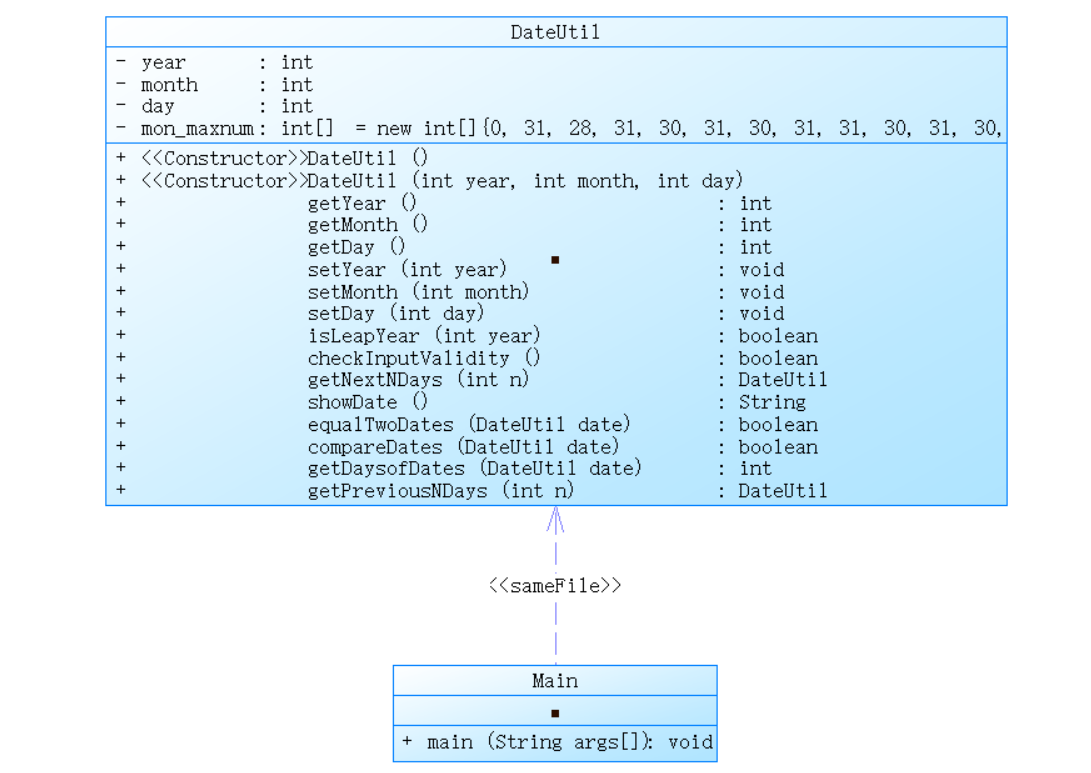
Task: Select the Main class title
Action: click(x=554, y=681)
